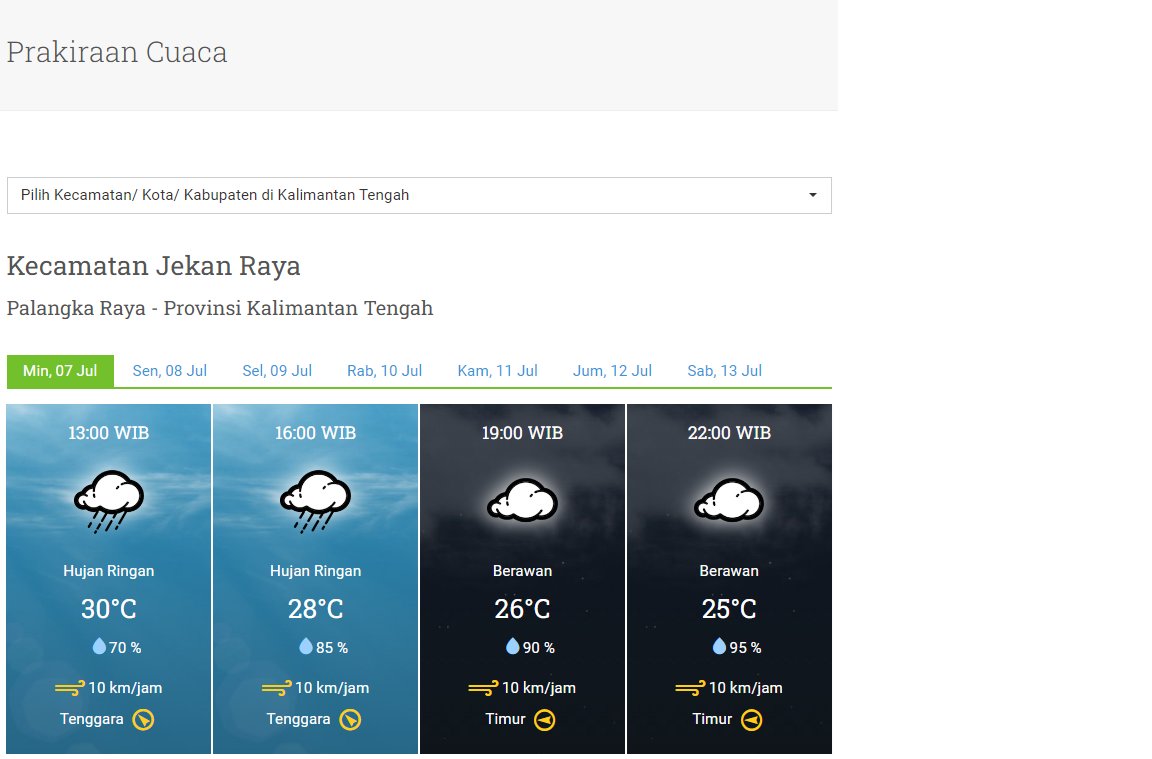
Task: Click the humidity droplet icon beside 85 %
Action: [306, 646]
